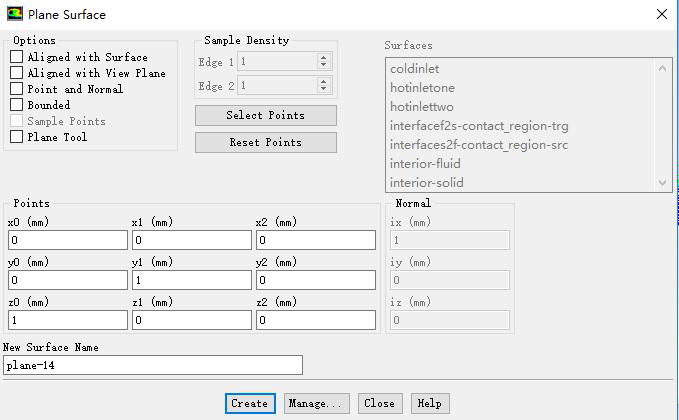Click the y2 (mm) input field
The width and height of the screenshot is (679, 420).
[316, 280]
